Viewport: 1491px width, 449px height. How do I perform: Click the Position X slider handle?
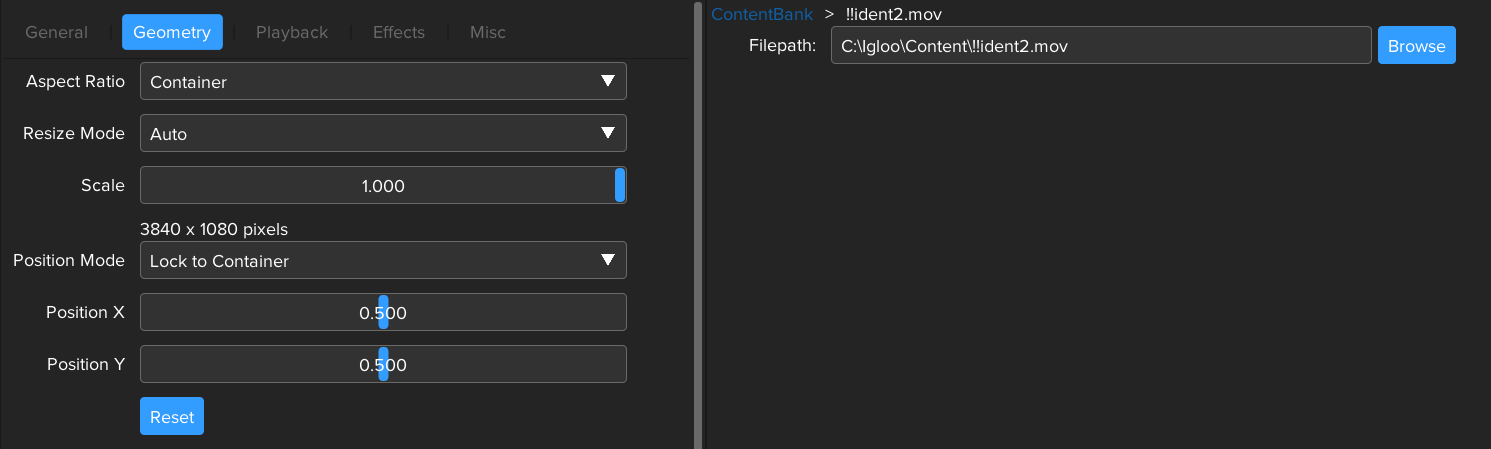click(383, 312)
